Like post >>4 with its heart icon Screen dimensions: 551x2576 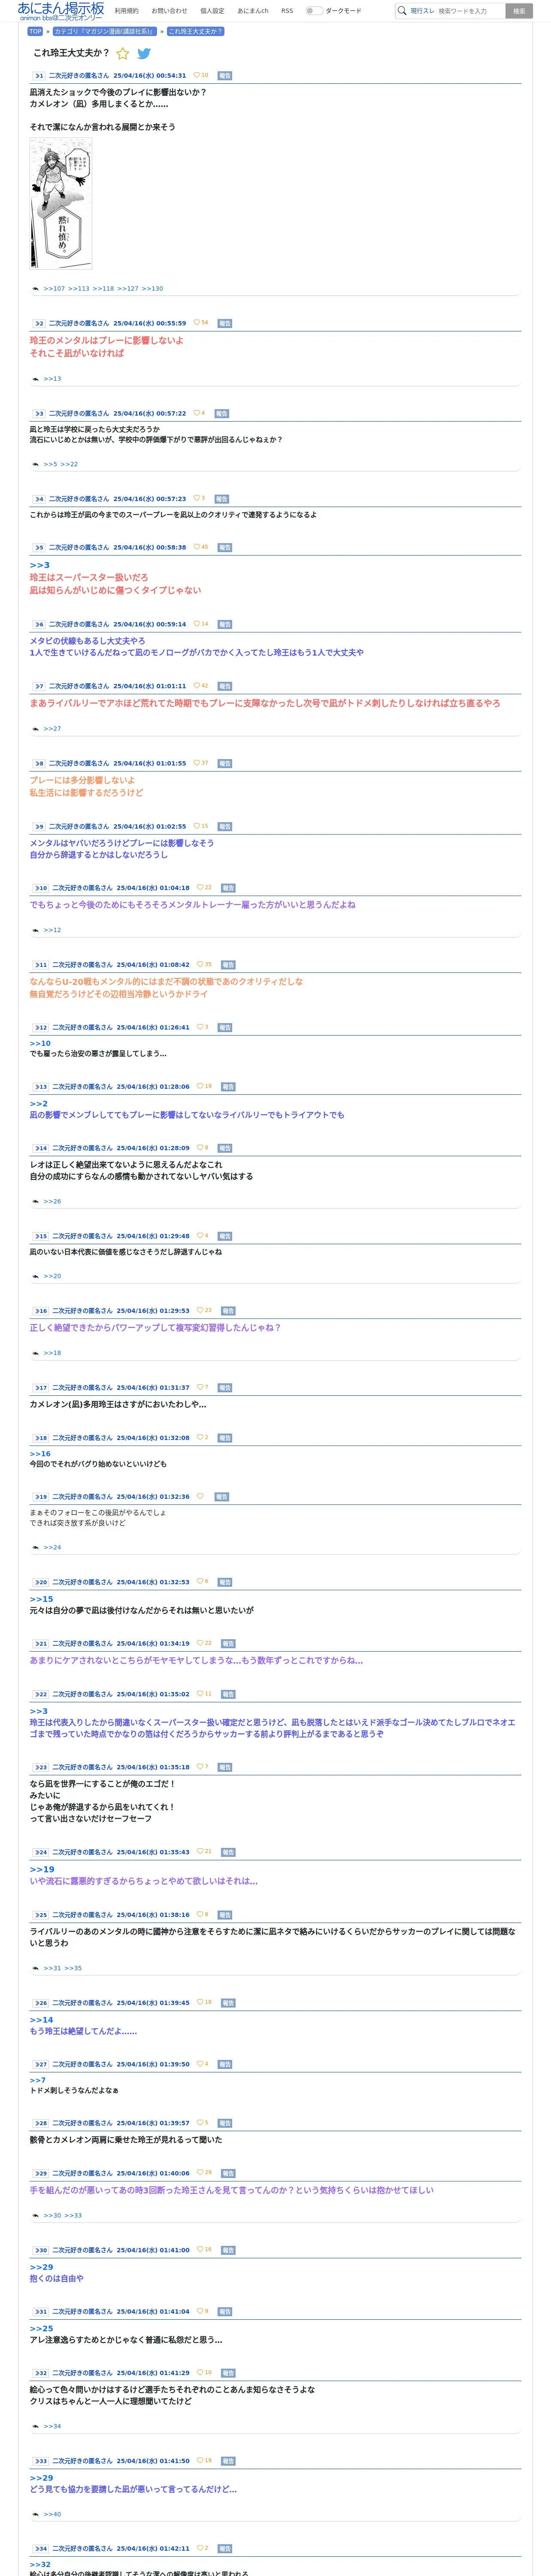196,498
